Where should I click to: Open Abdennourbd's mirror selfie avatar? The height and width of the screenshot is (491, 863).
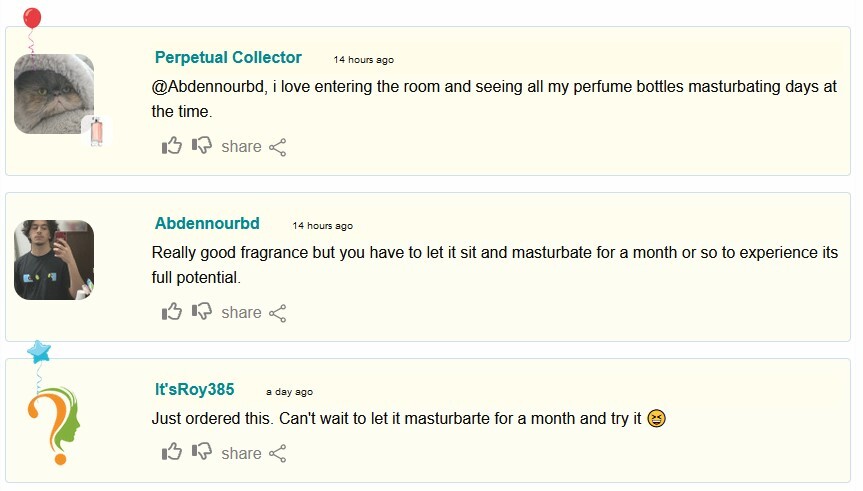coord(54,260)
